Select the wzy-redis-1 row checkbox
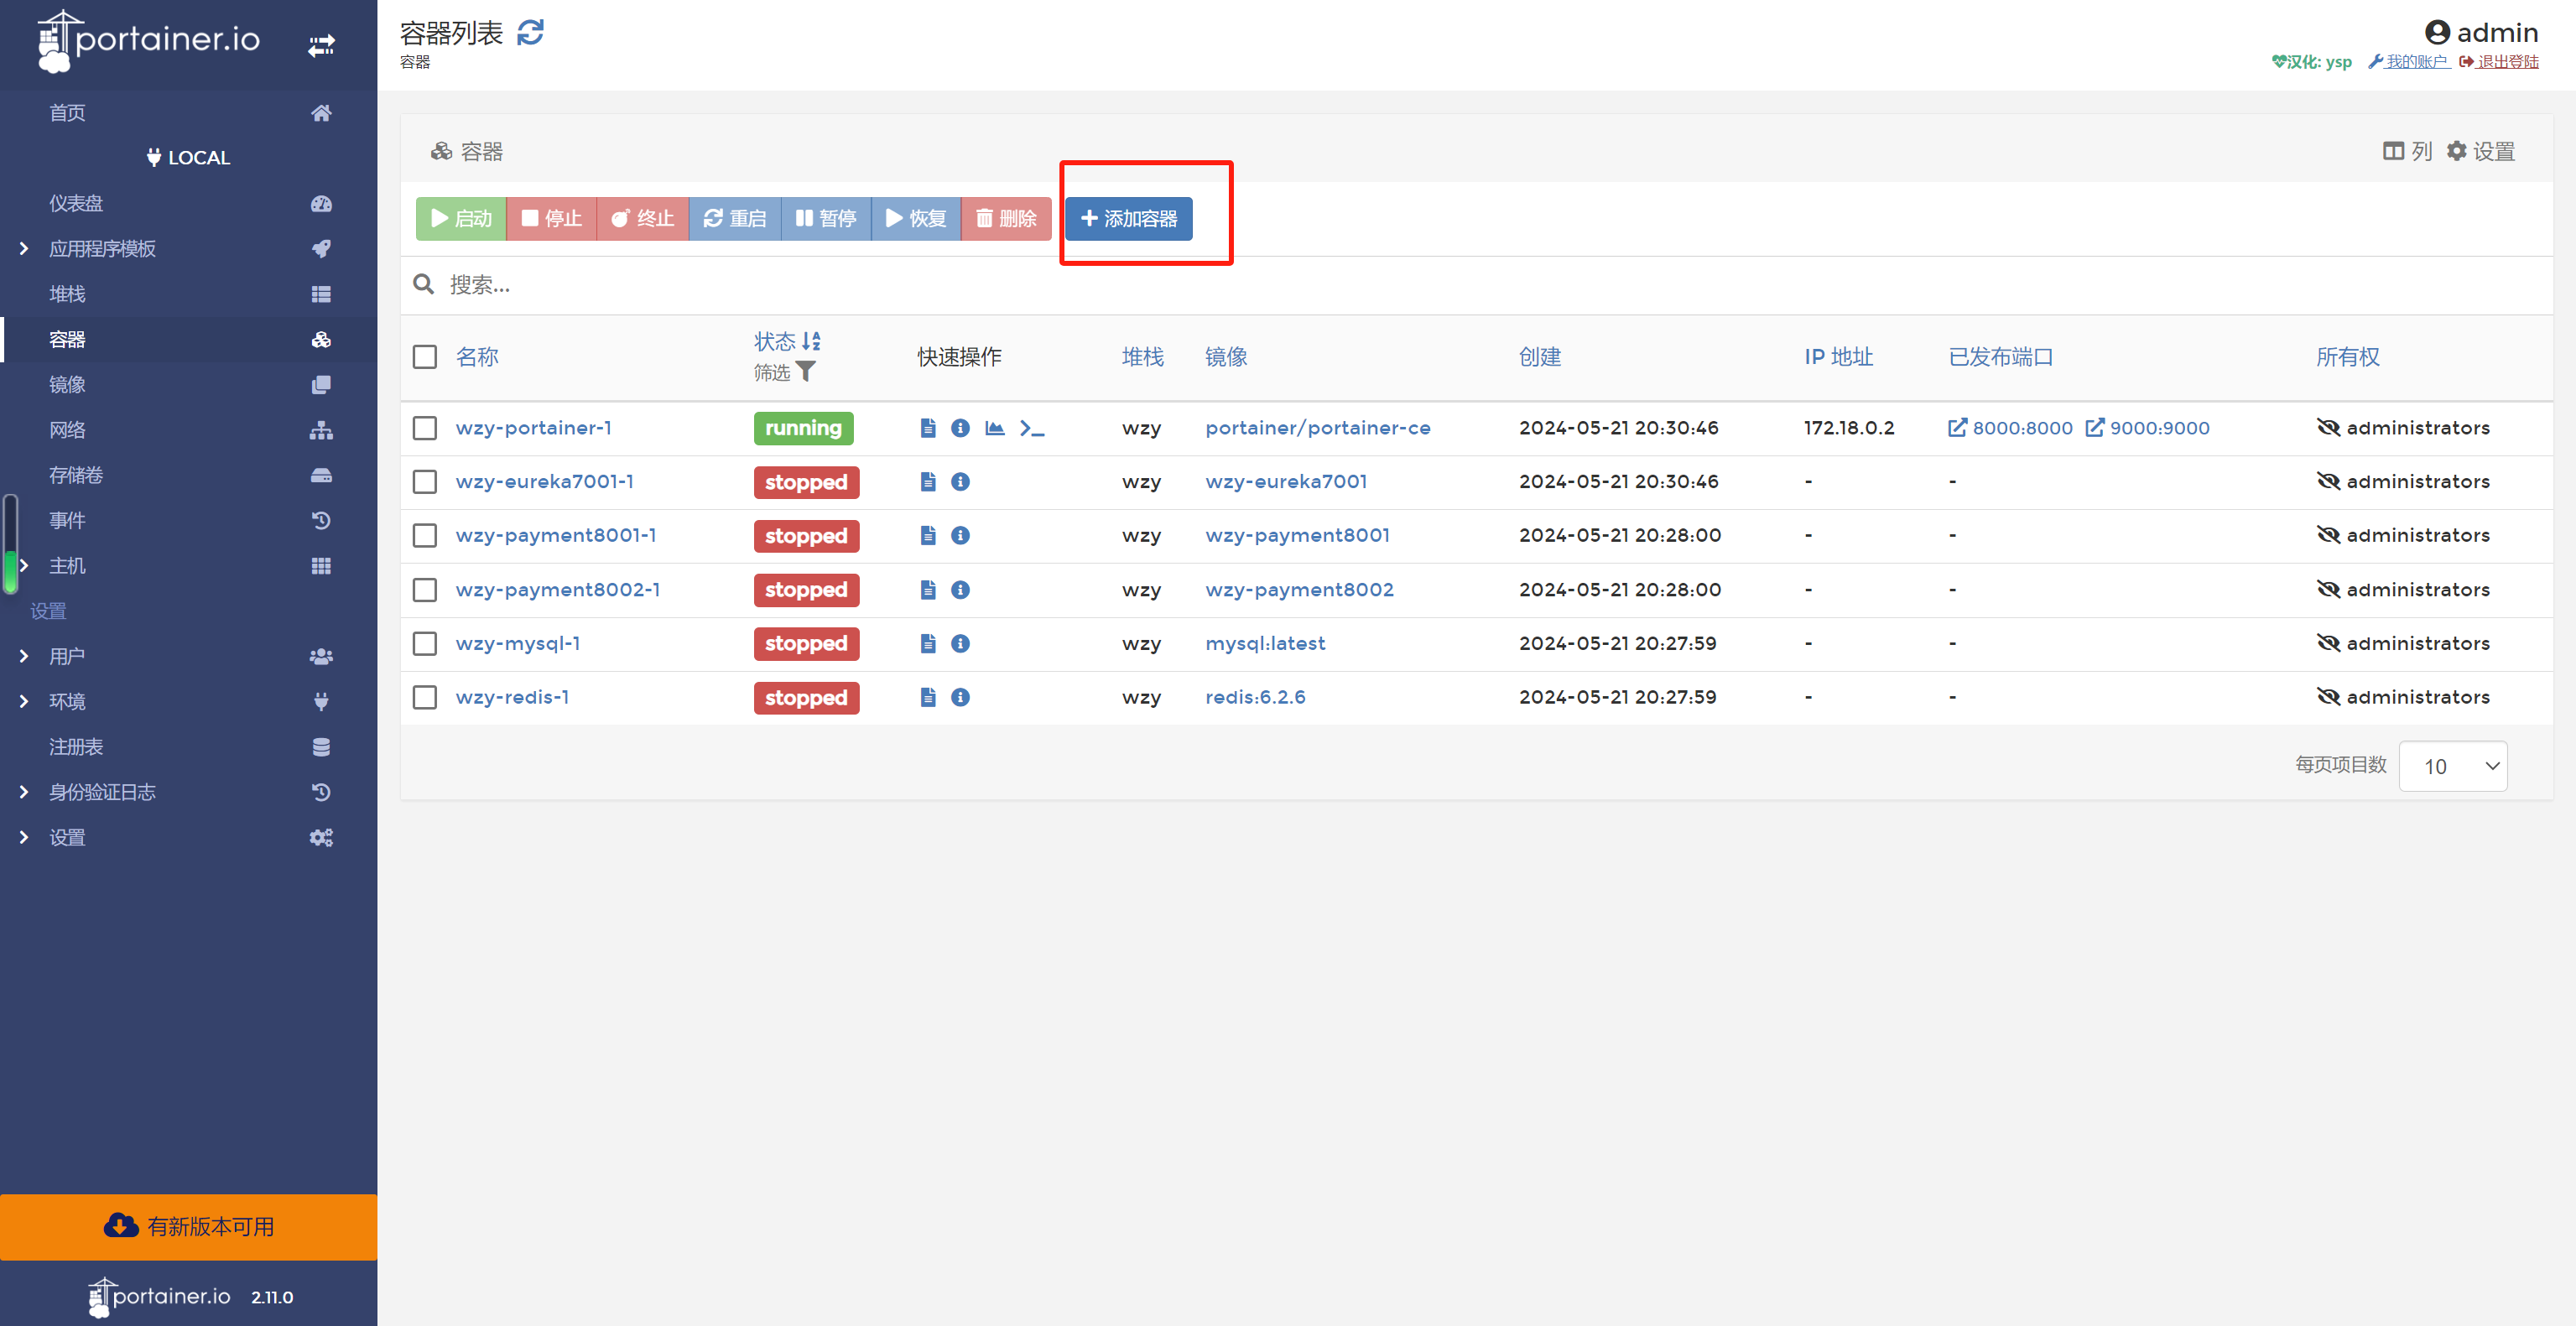Viewport: 2576px width, 1326px height. [x=425, y=697]
